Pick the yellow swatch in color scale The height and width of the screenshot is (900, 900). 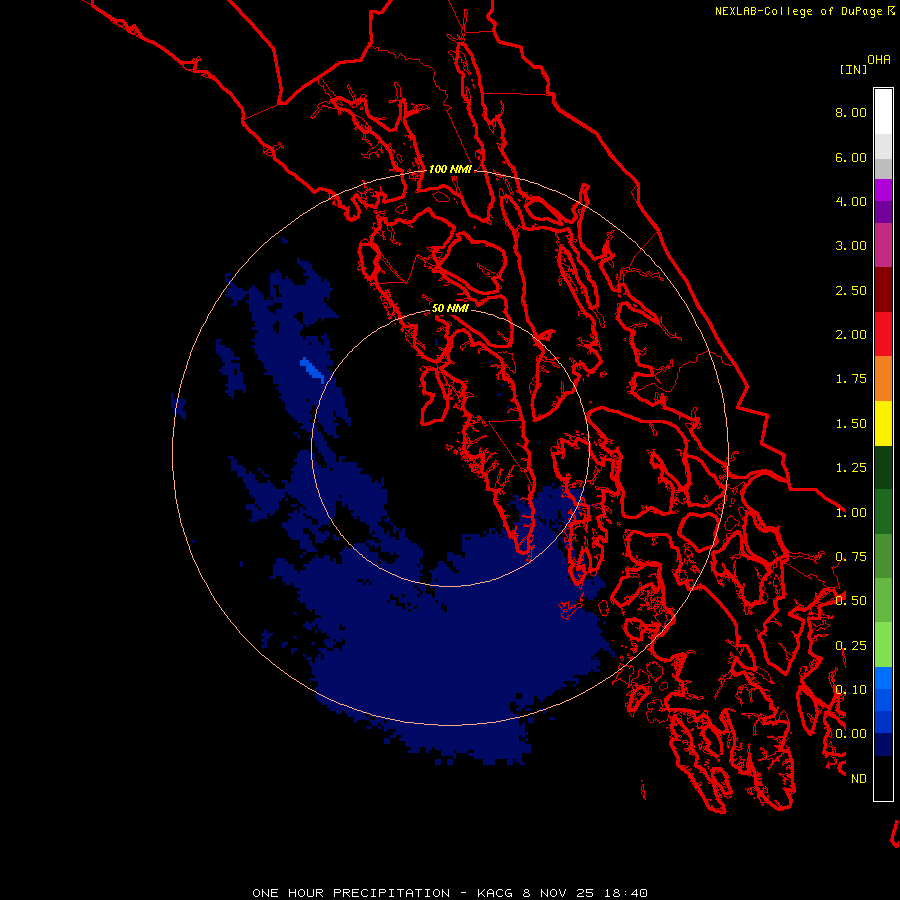click(x=883, y=424)
